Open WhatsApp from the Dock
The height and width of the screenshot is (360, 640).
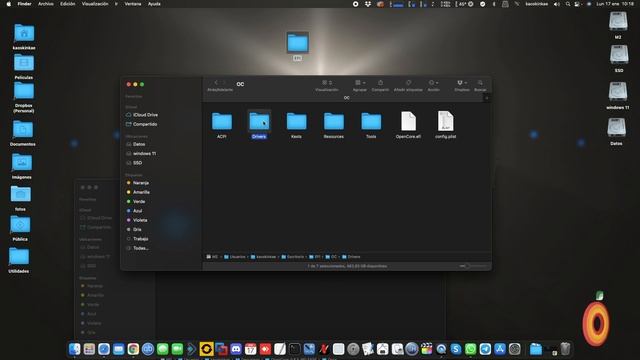471,349
